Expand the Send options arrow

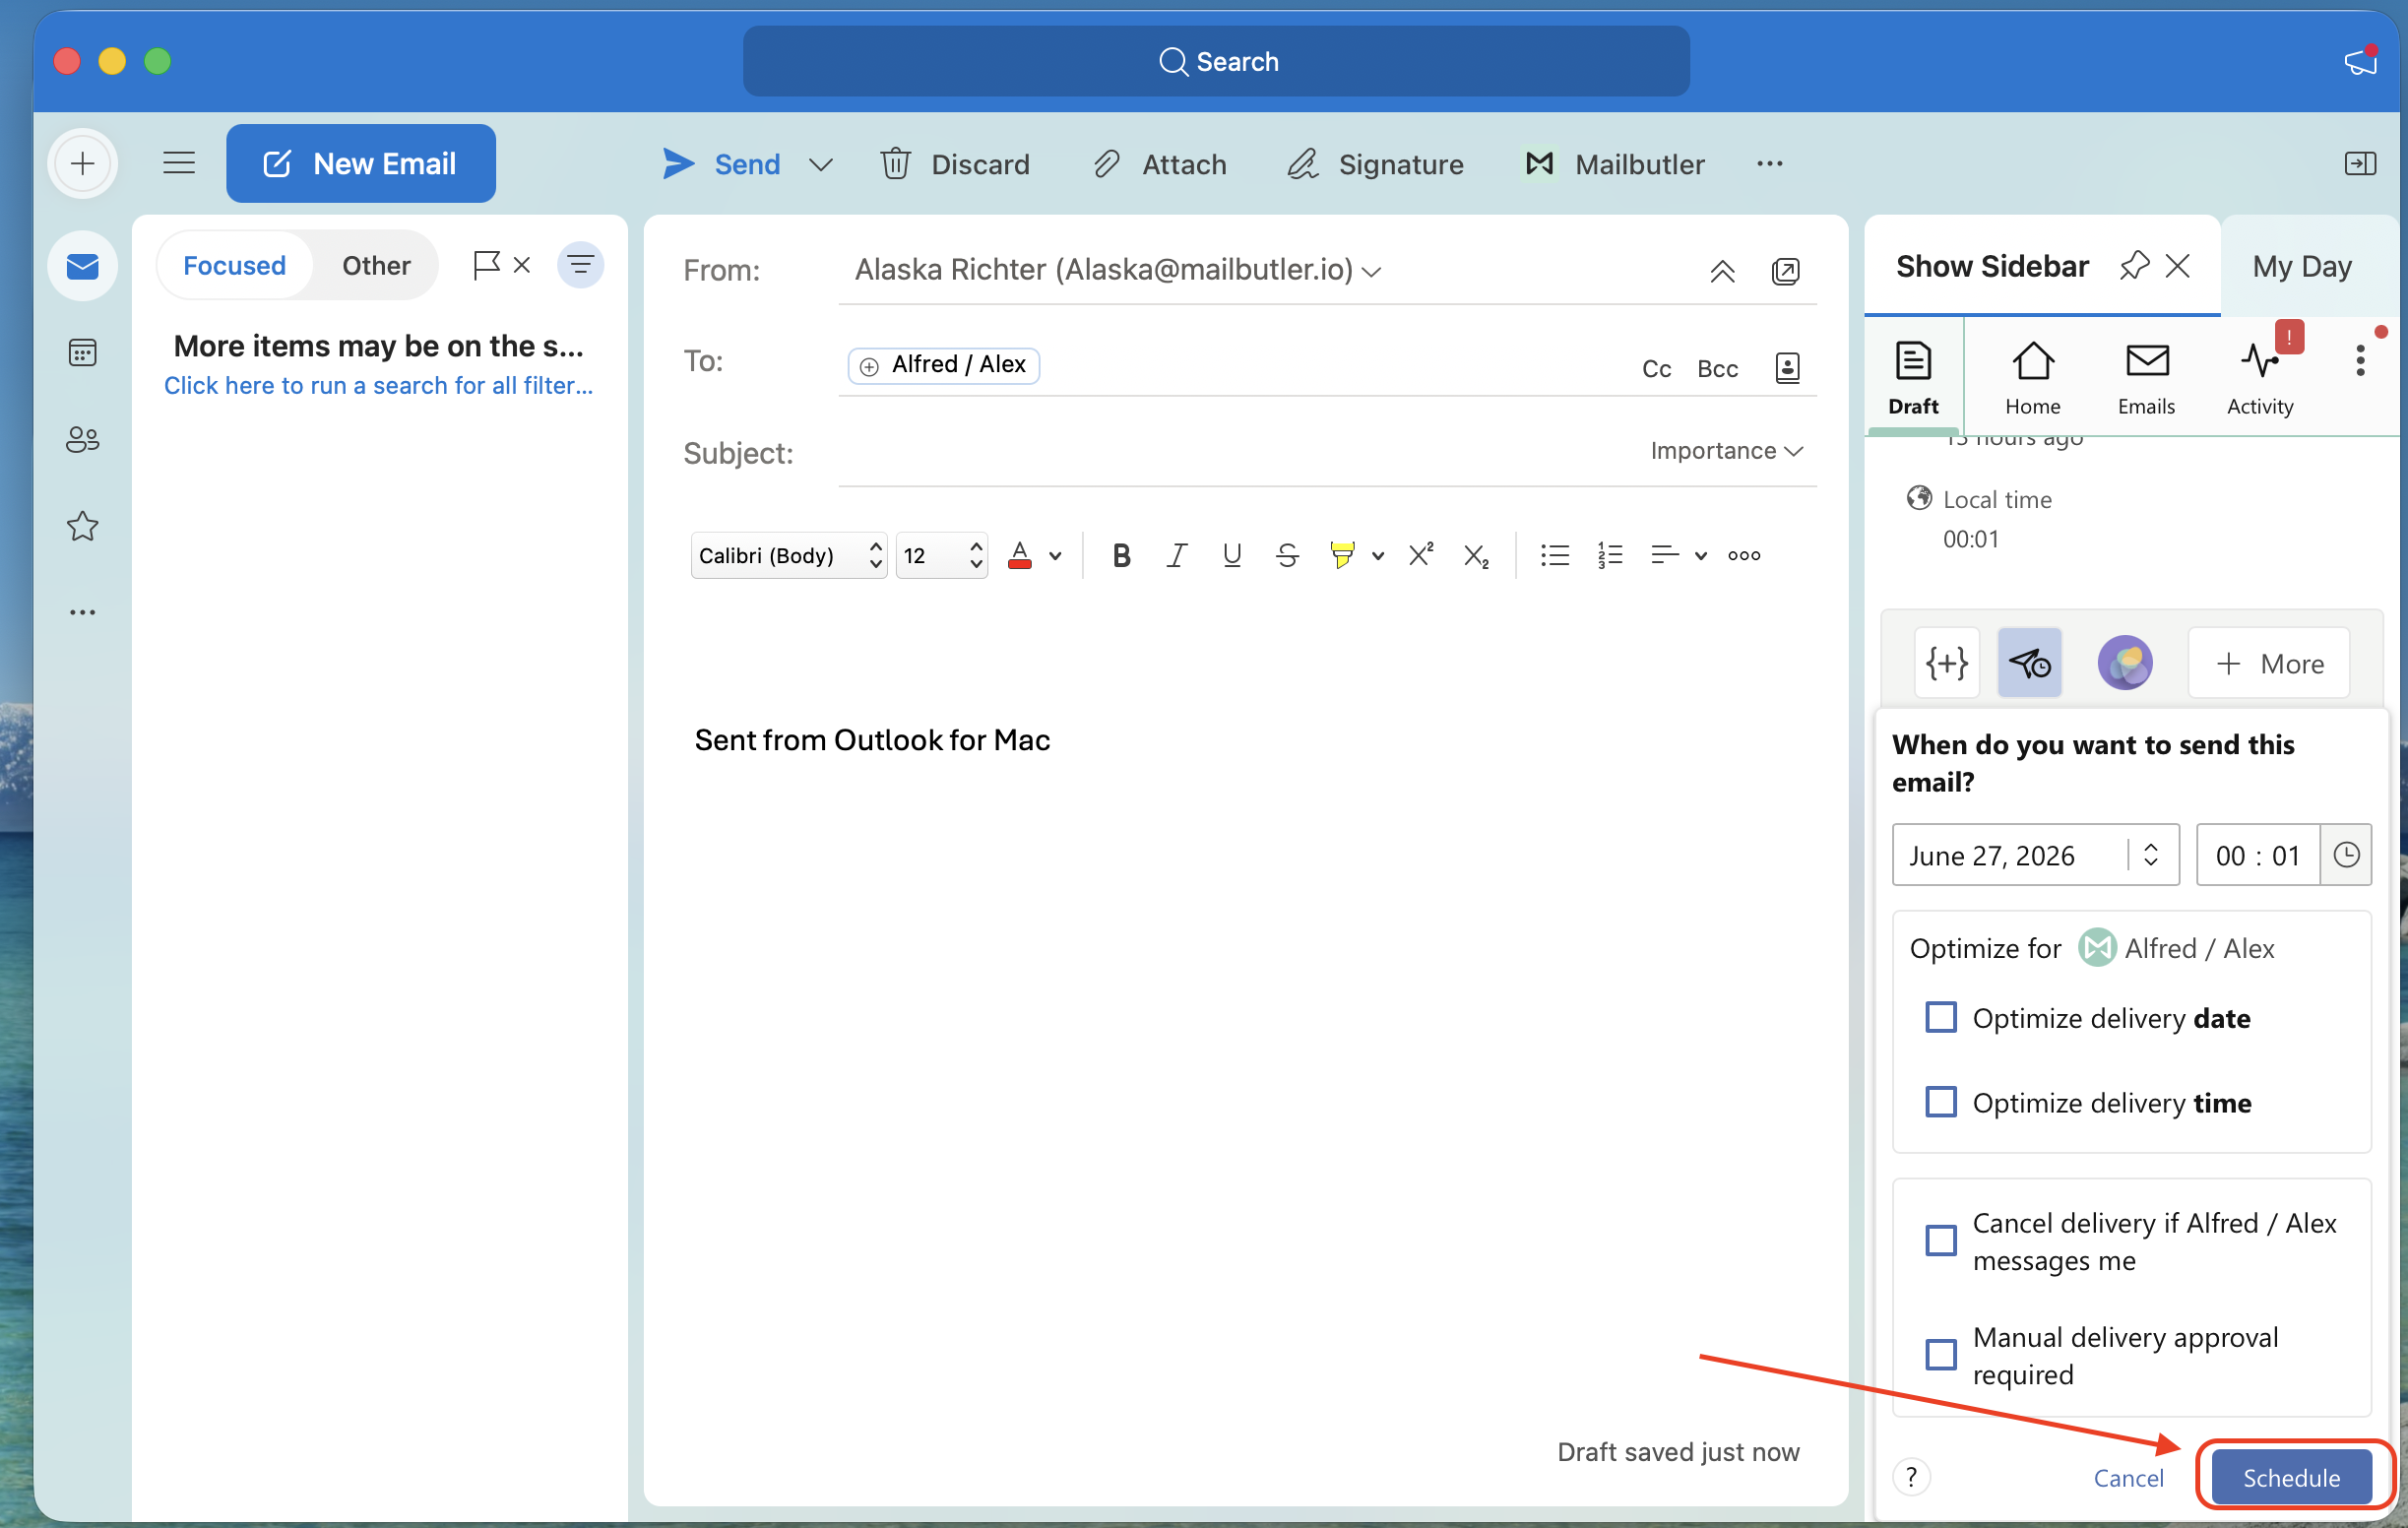[820, 164]
